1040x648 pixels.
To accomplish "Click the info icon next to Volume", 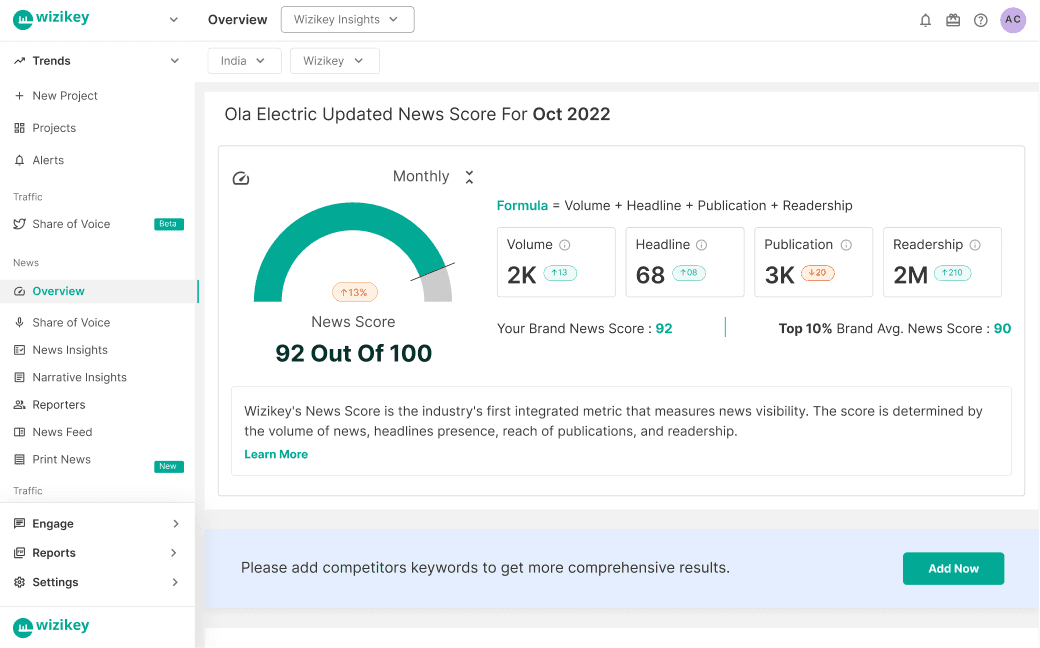I will click(565, 245).
